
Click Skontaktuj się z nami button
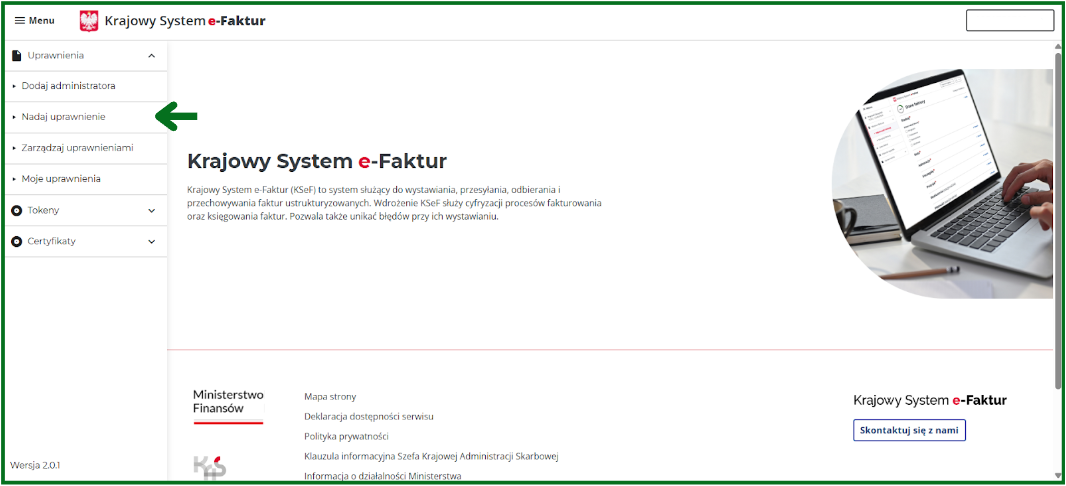910,430
